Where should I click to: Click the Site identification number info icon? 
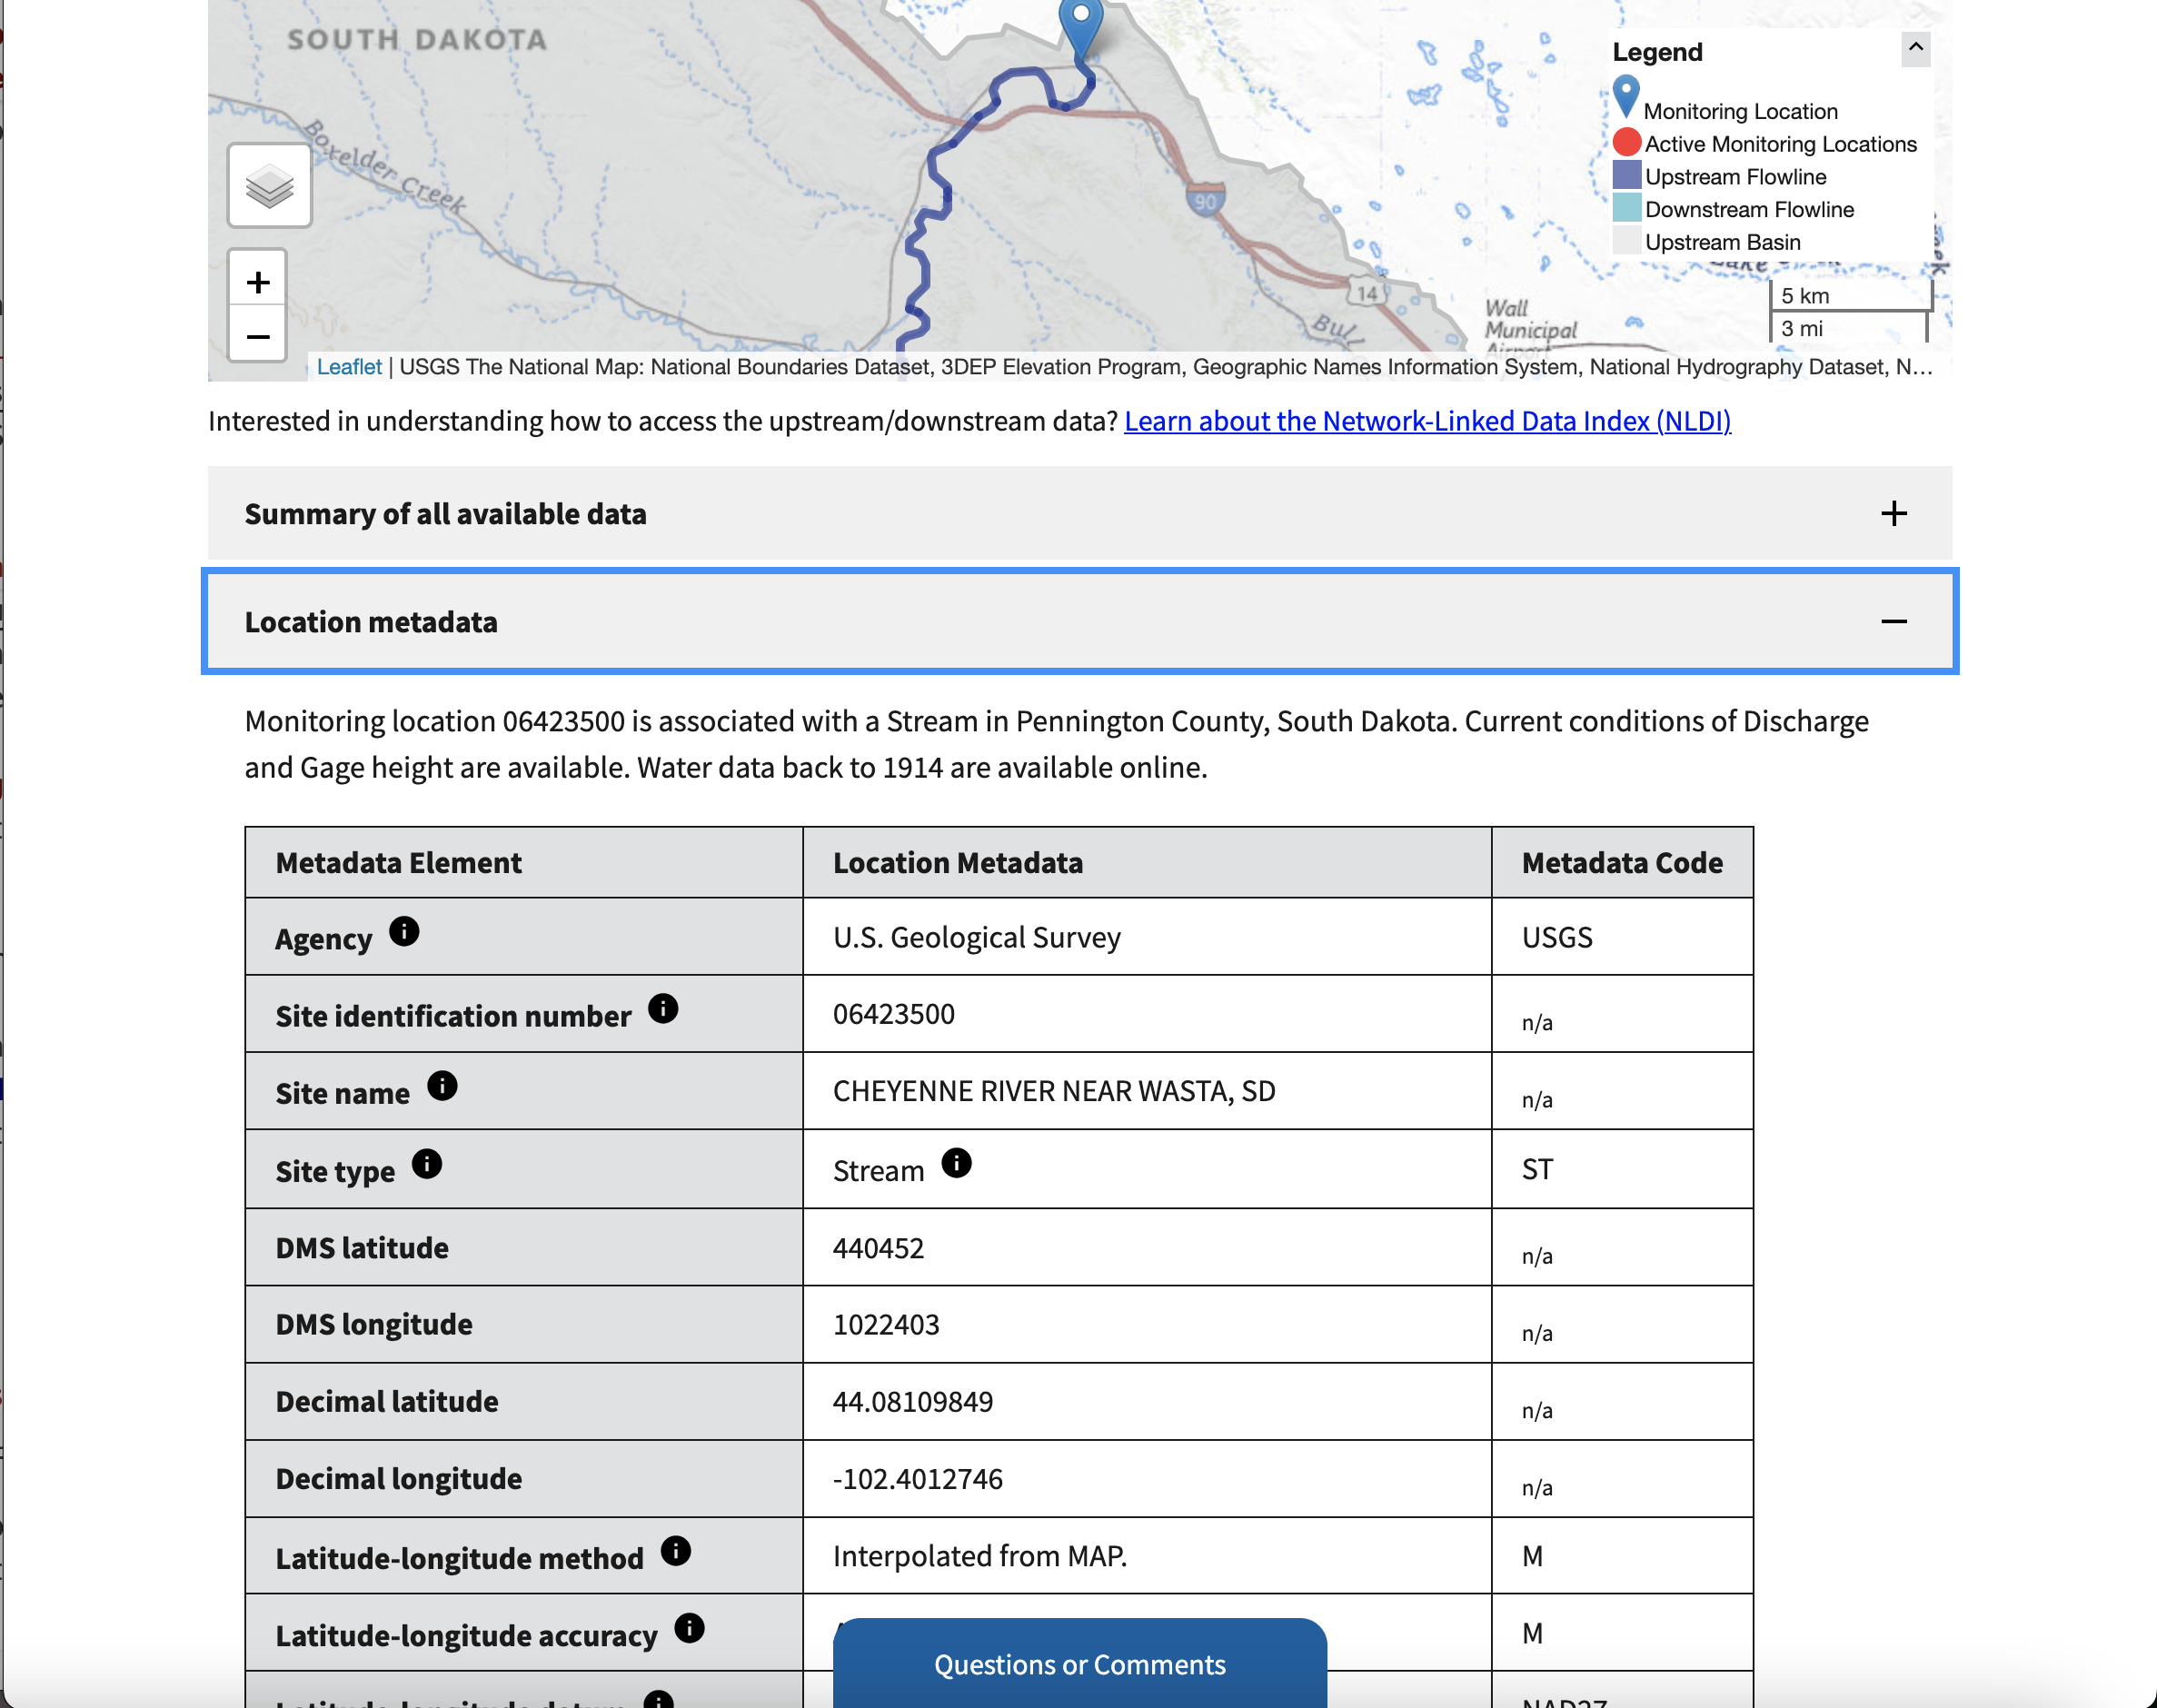coord(663,1008)
